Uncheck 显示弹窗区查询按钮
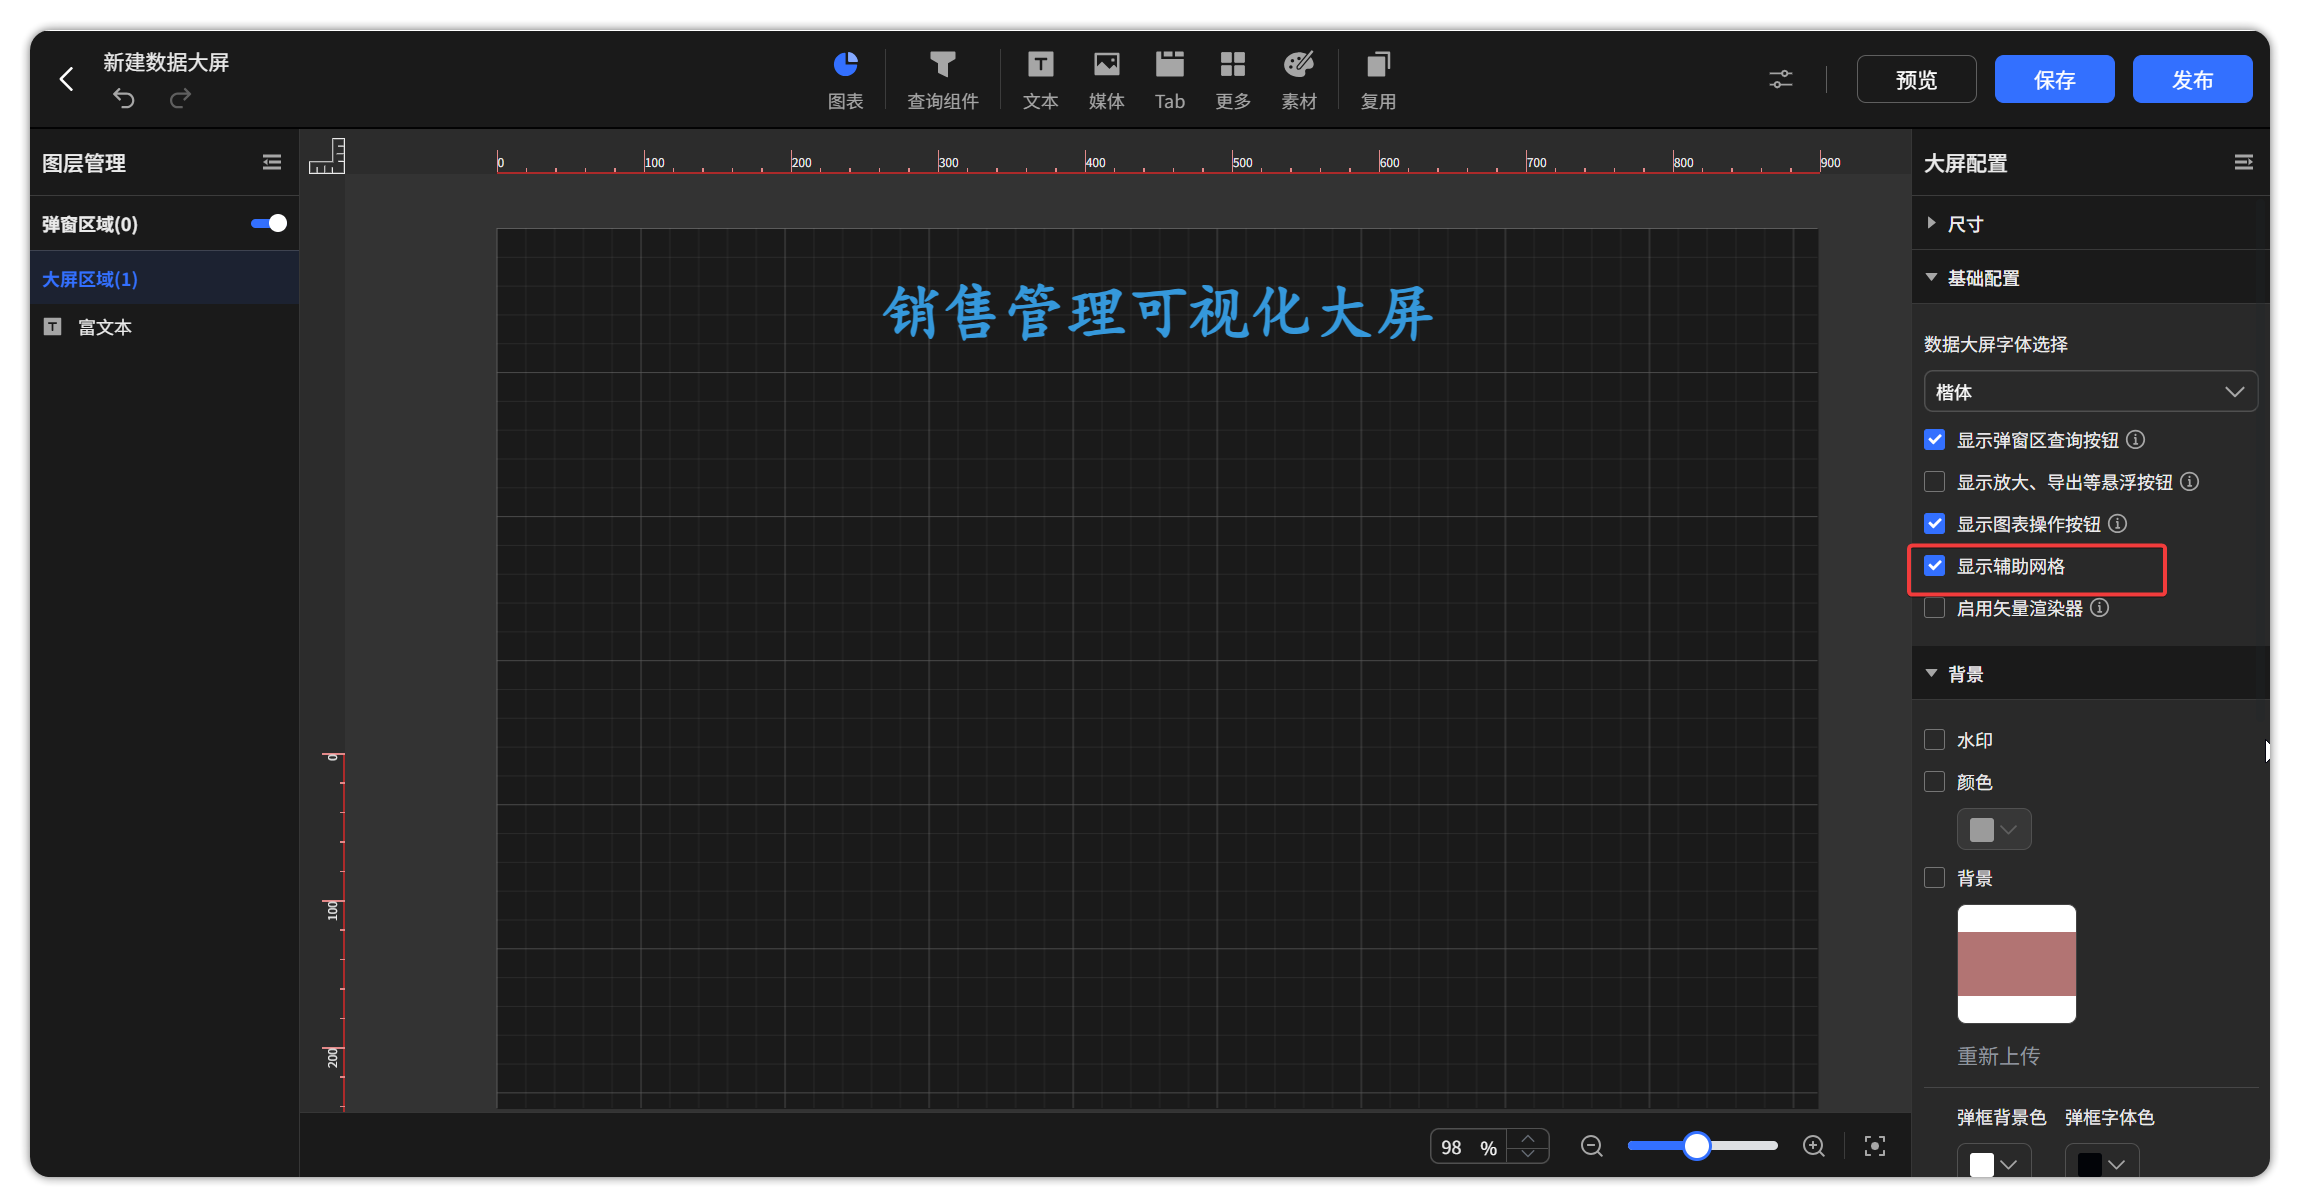 click(1935, 440)
